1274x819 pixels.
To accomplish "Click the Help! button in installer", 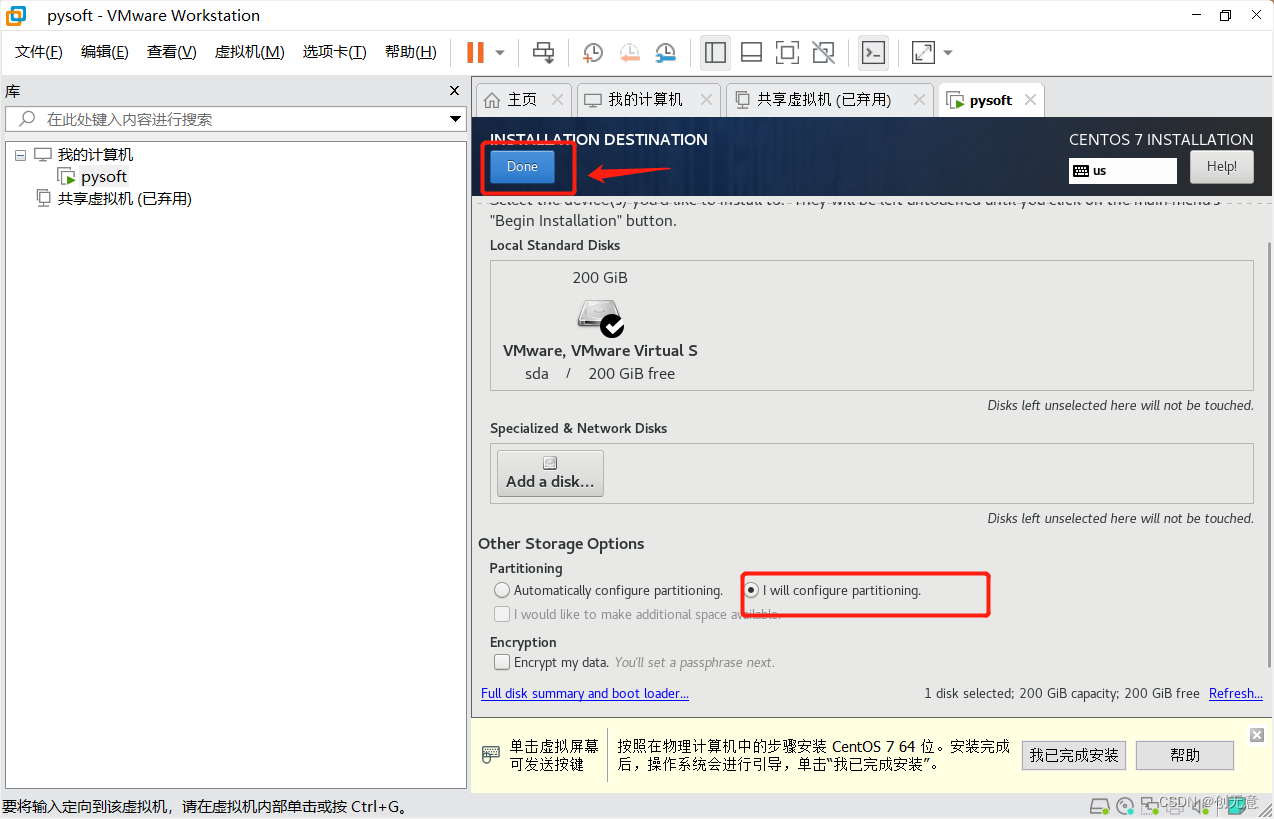I will pos(1221,167).
